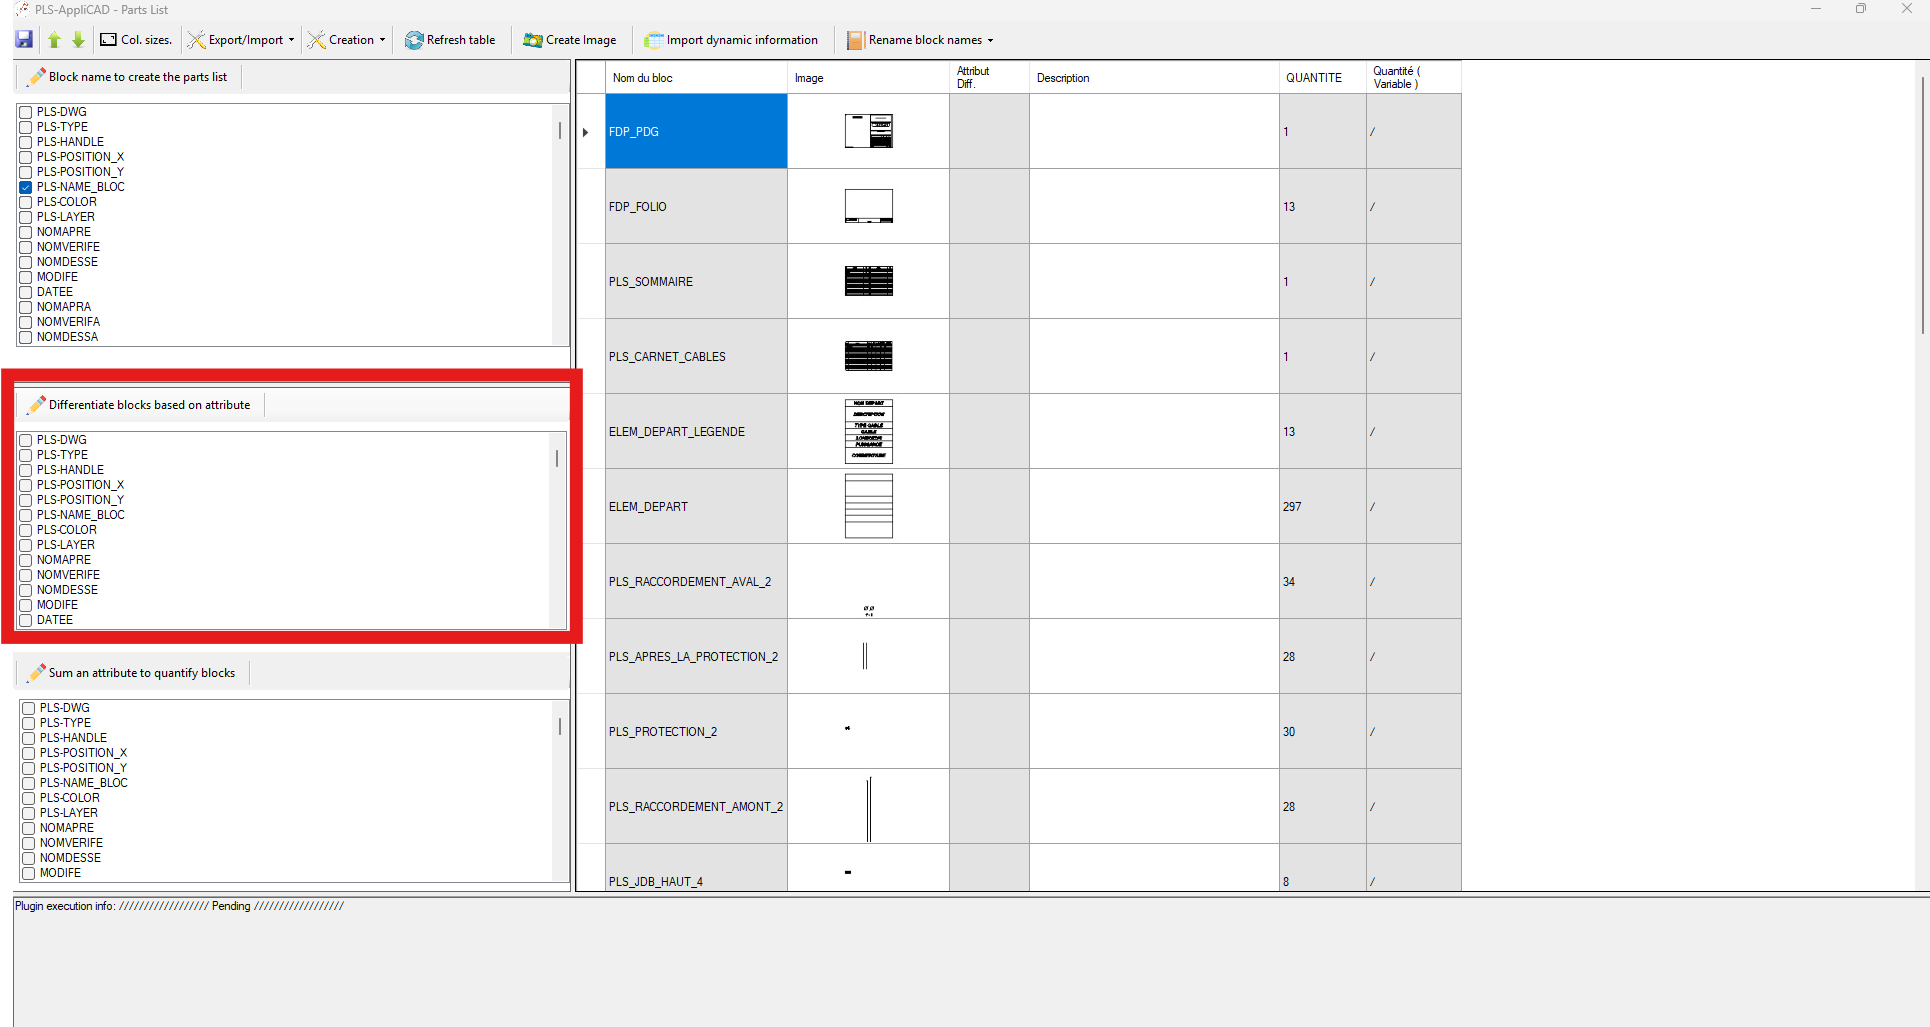The width and height of the screenshot is (1930, 1027).
Task: Select the ELEM_DEPART_LEGENDE image thumbnail
Action: tap(868, 431)
